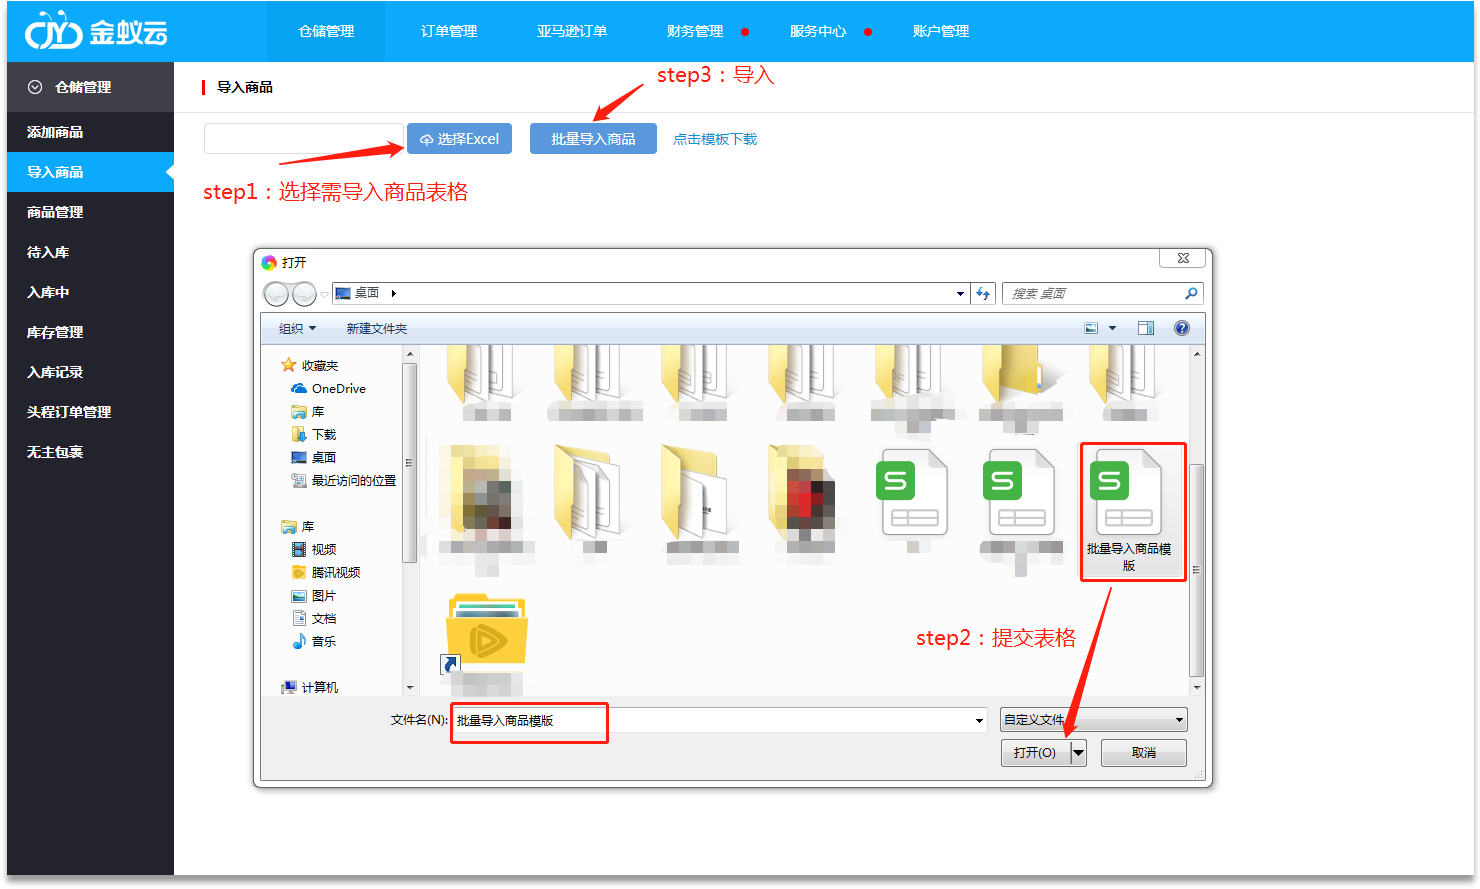Open the 订单管理 top menu tab

pyautogui.click(x=449, y=31)
